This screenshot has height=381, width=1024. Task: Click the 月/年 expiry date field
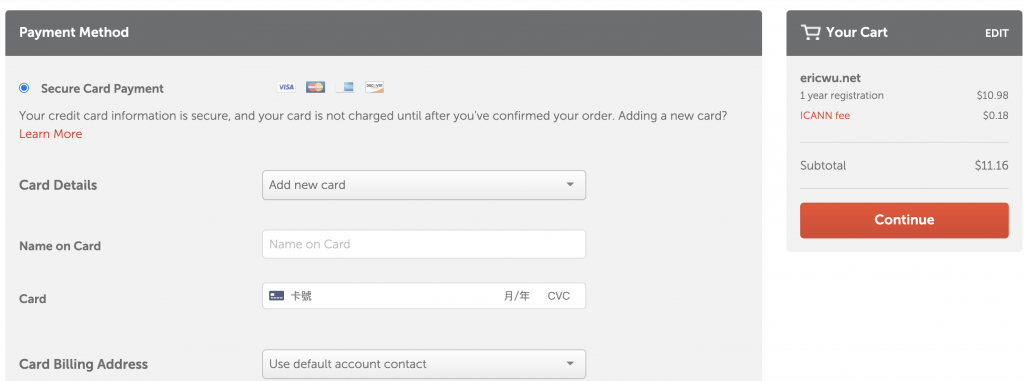pyautogui.click(x=517, y=296)
